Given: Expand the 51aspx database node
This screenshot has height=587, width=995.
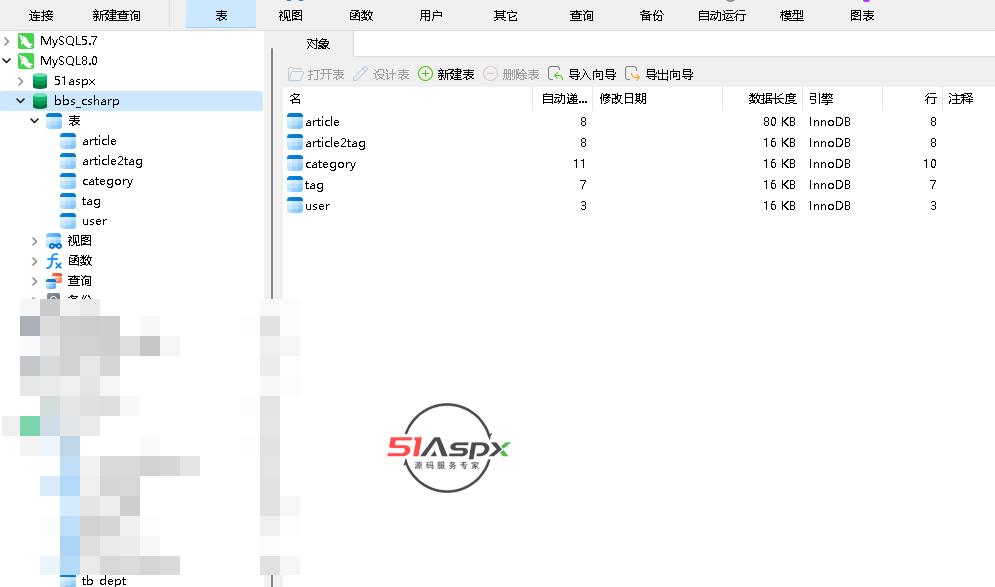Looking at the screenshot, I should click(x=21, y=81).
